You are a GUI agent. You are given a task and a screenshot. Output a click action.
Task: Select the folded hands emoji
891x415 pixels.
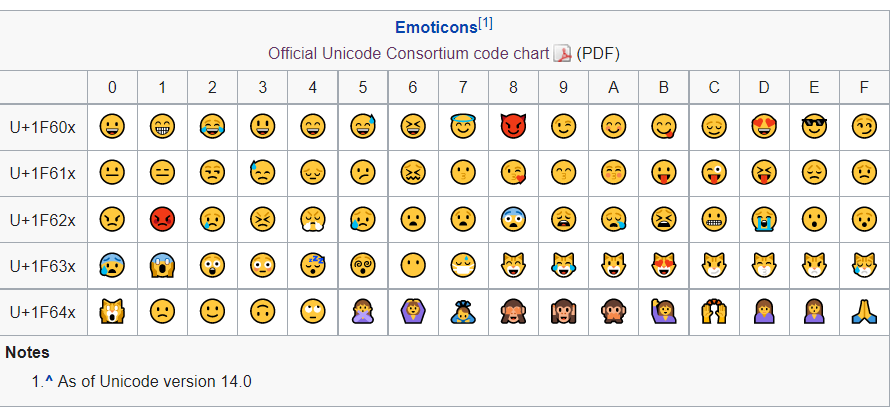click(x=864, y=312)
